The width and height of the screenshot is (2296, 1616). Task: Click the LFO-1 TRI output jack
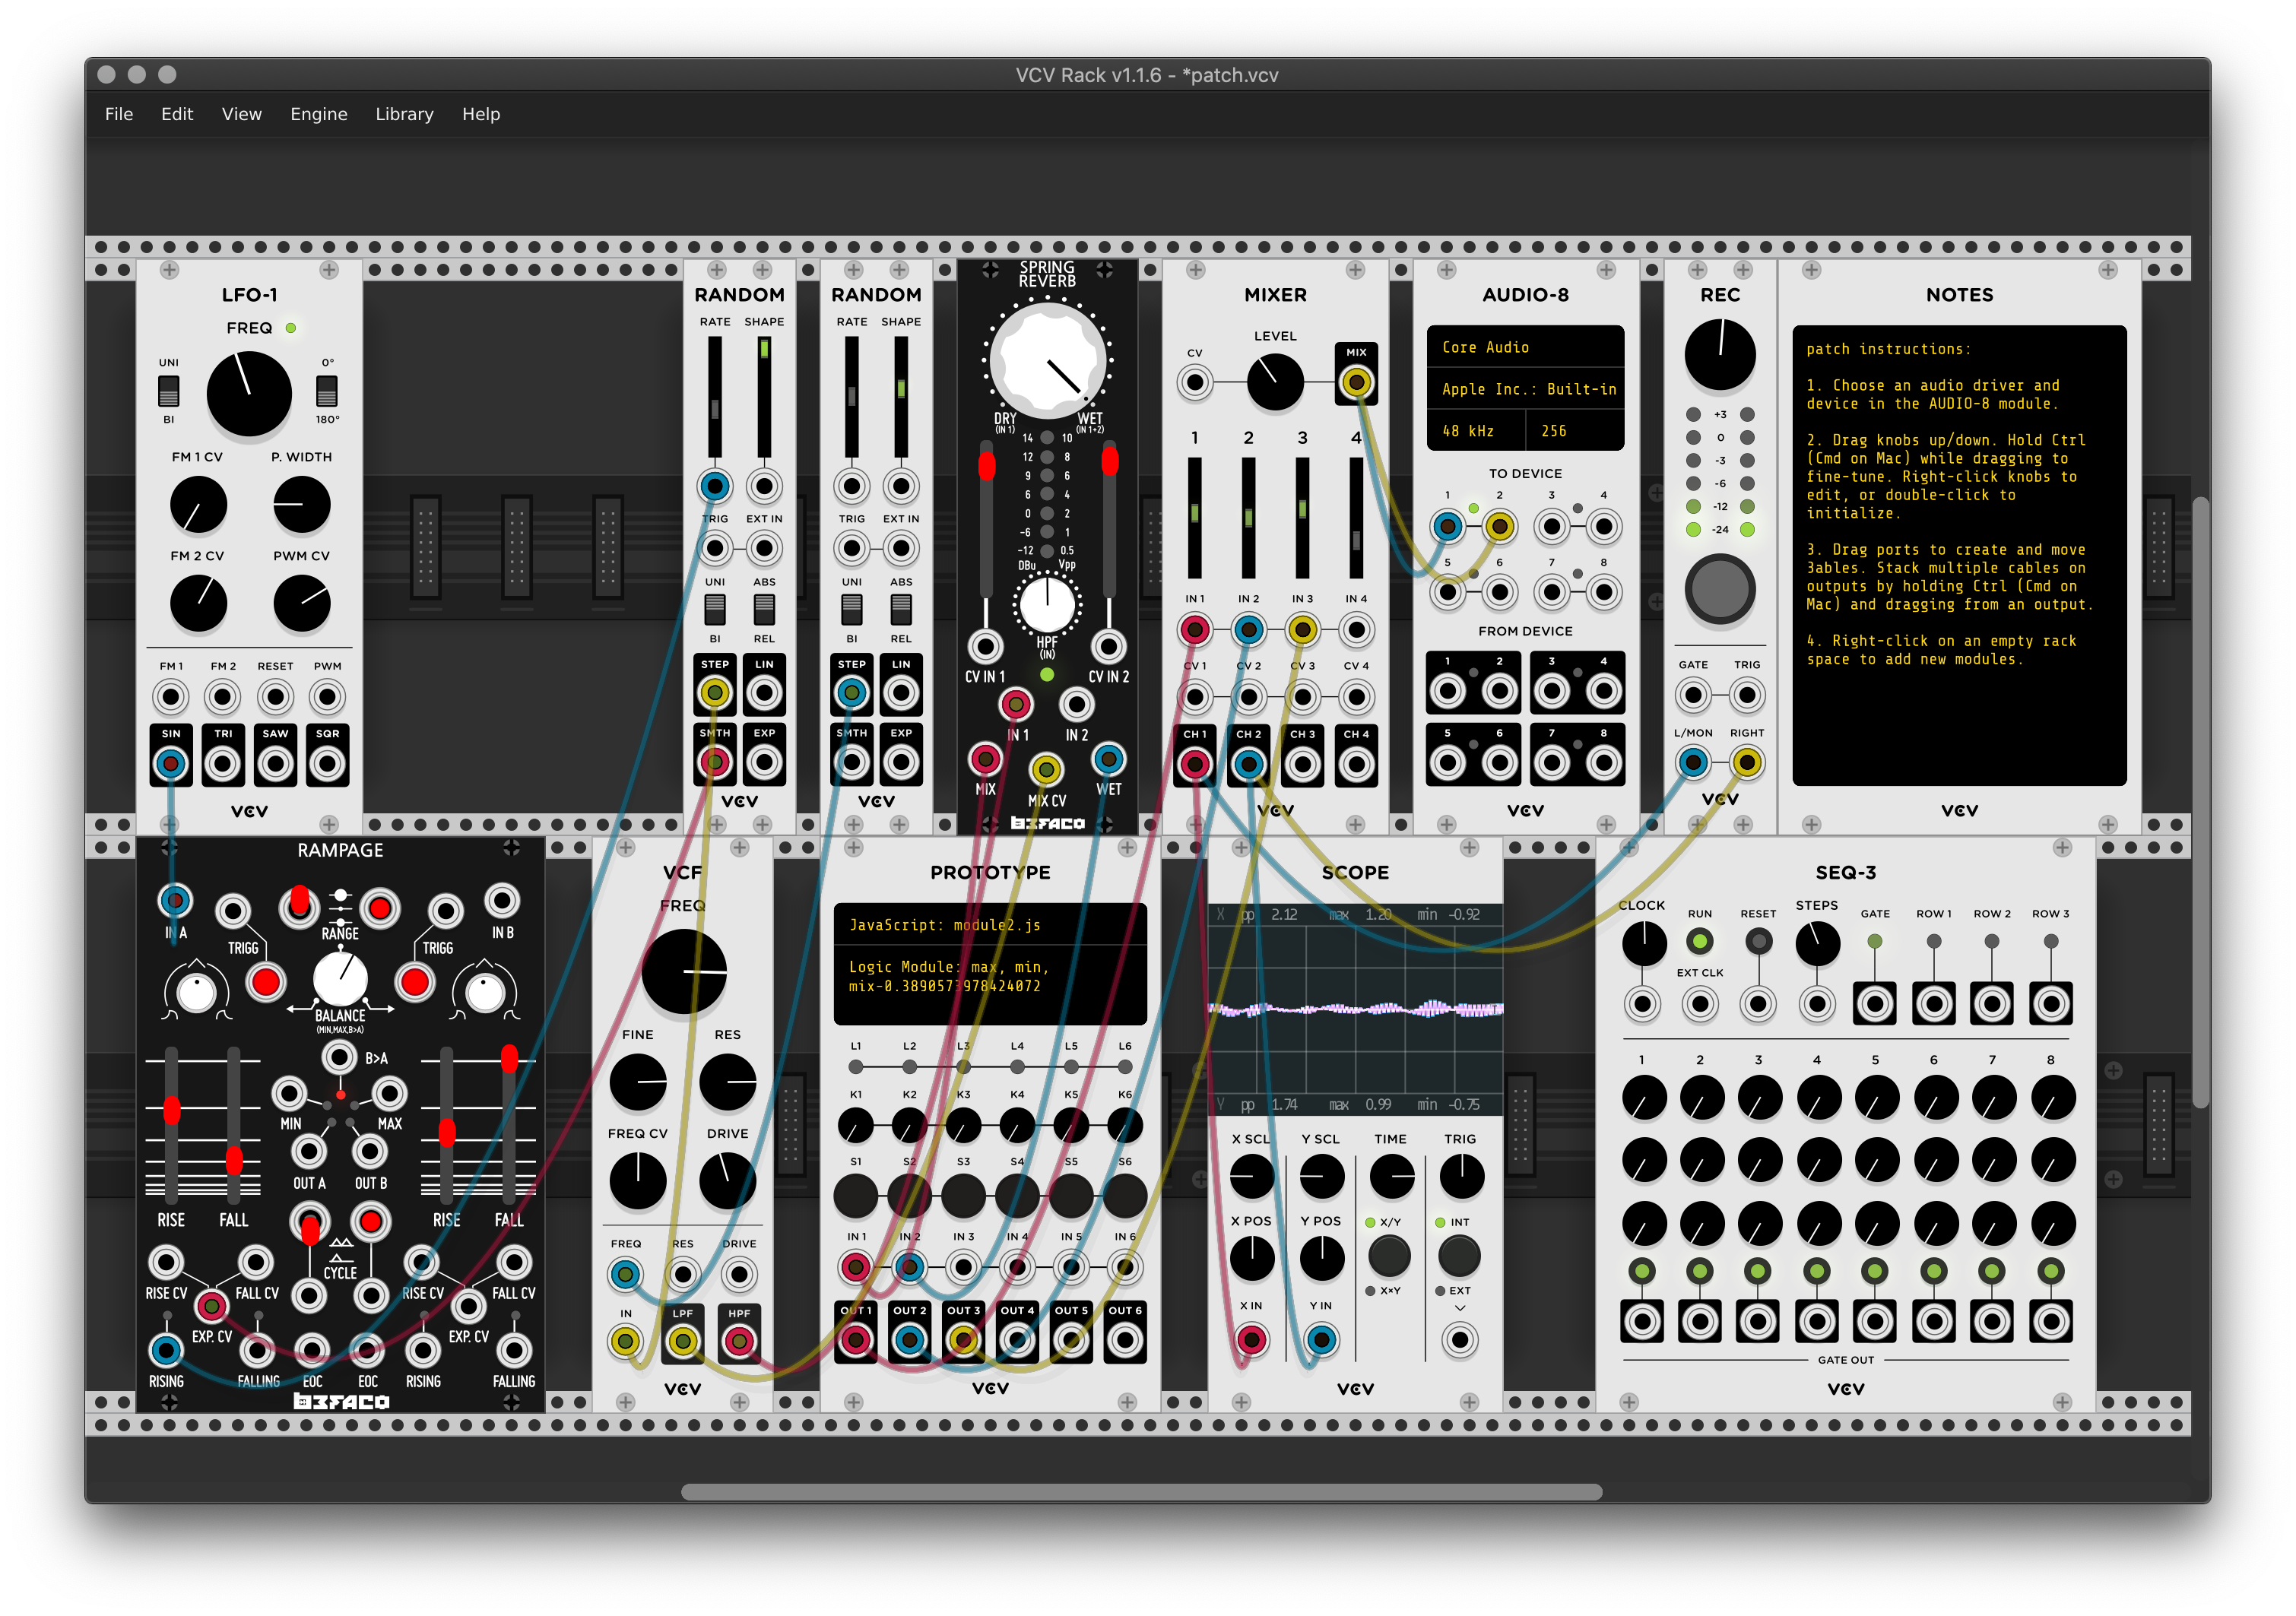click(x=223, y=765)
